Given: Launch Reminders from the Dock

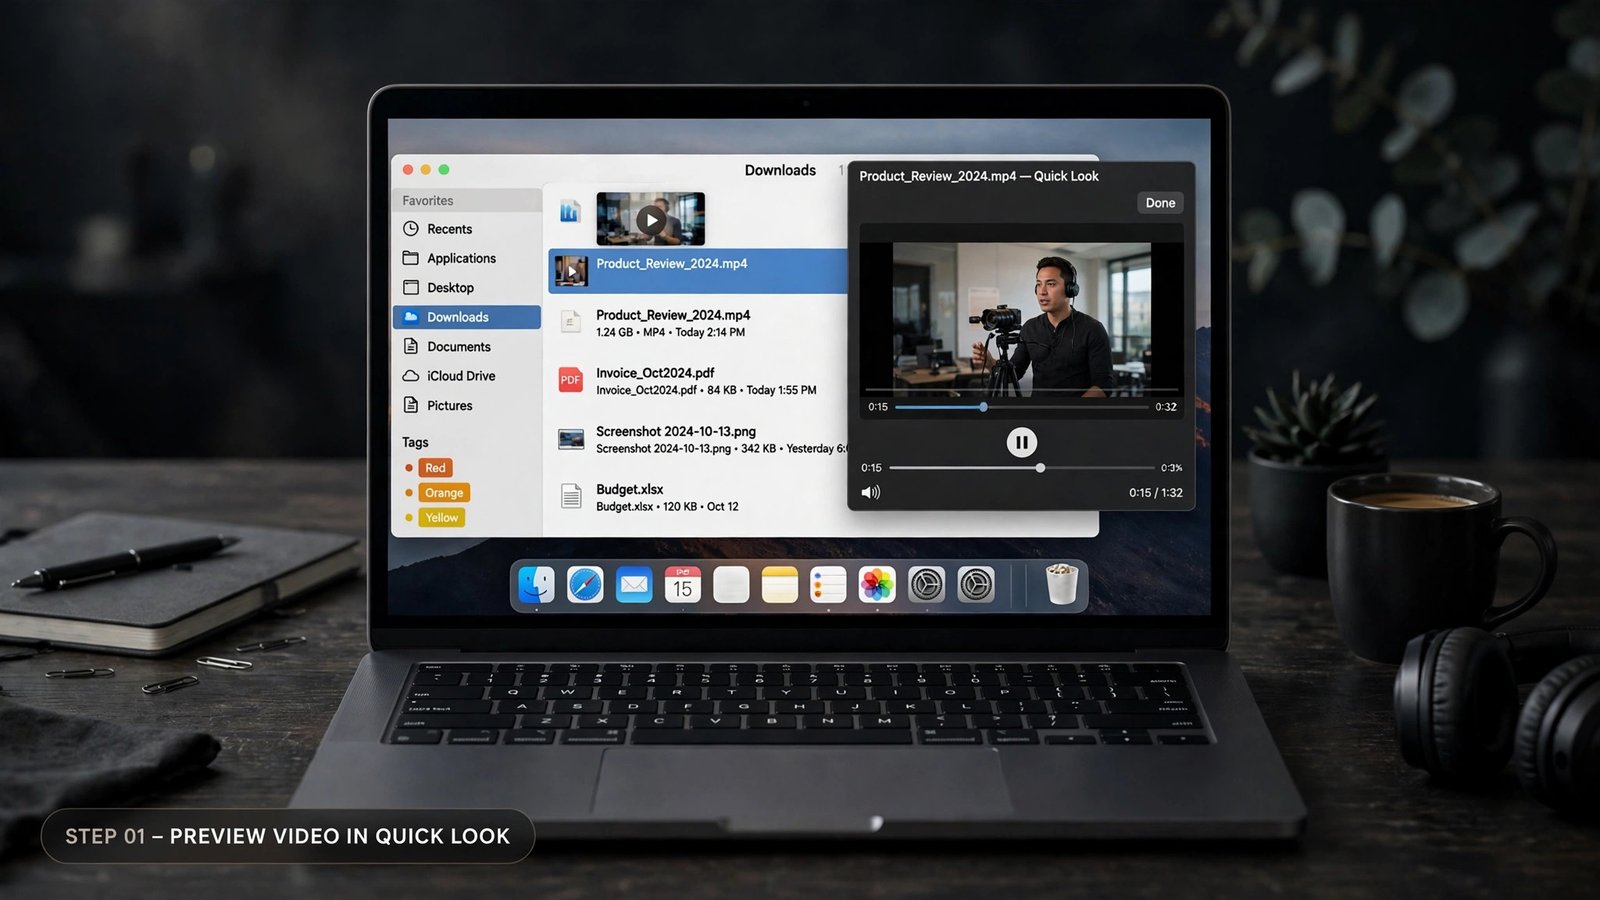Looking at the screenshot, I should [x=828, y=585].
